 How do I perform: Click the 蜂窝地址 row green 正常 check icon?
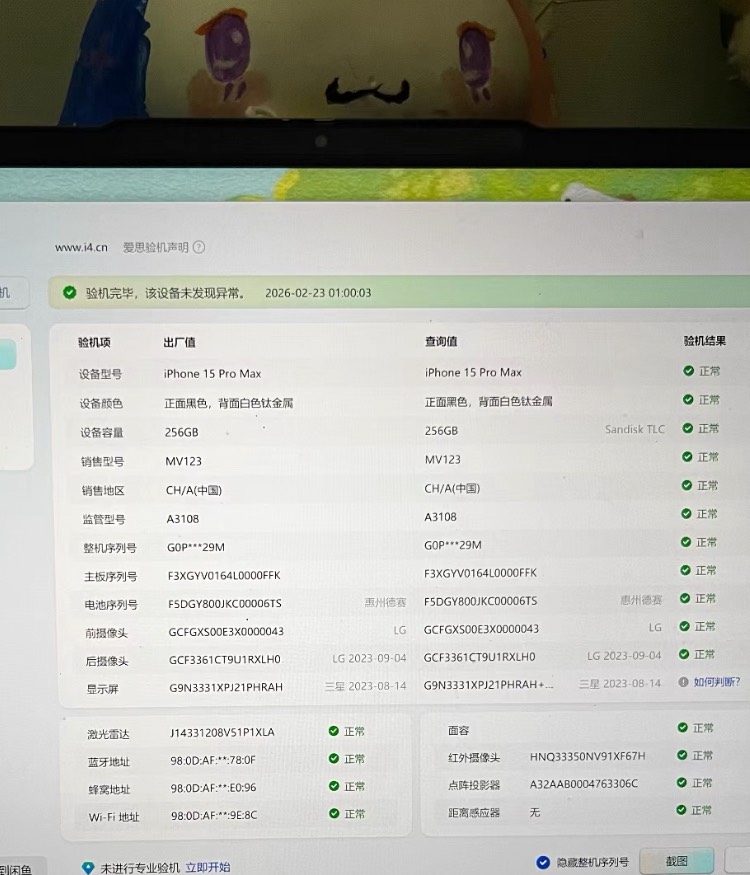point(334,786)
